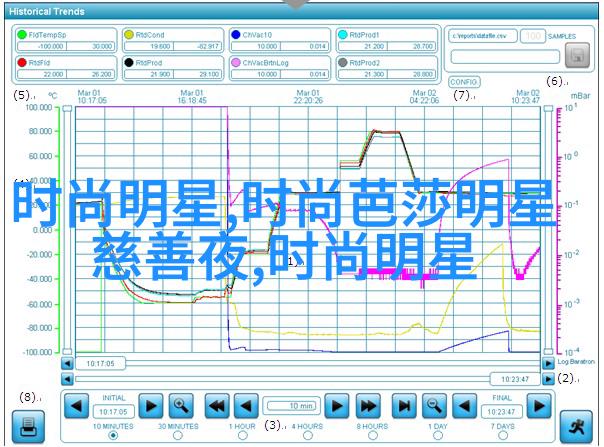Click RtdProd2 value 21.300
604x447 pixels.
point(363,74)
